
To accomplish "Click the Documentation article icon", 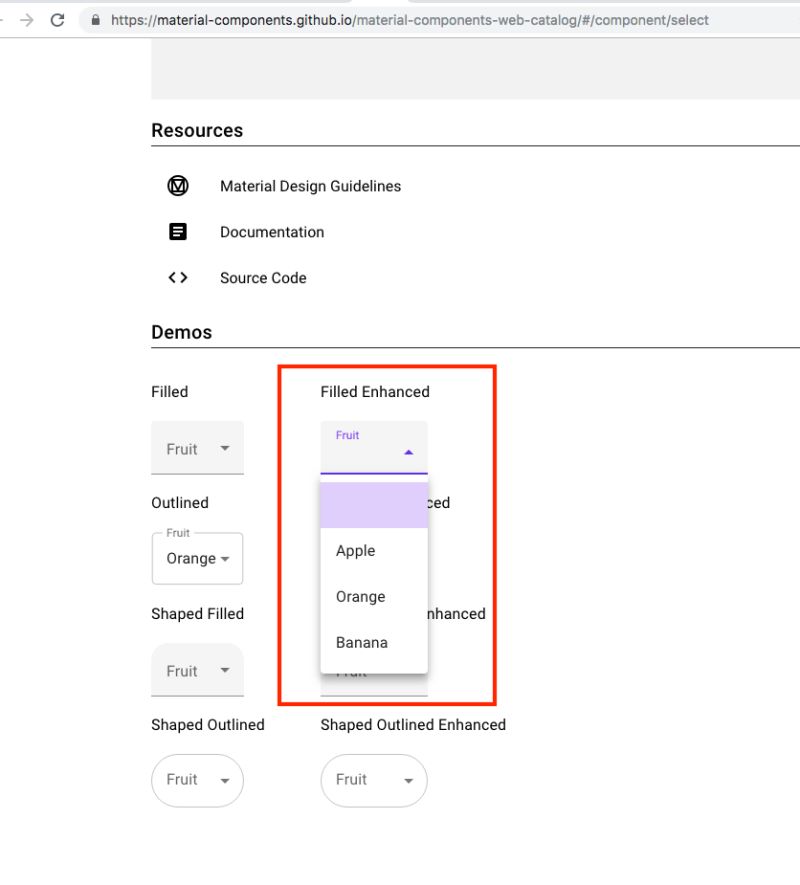I will click(177, 231).
